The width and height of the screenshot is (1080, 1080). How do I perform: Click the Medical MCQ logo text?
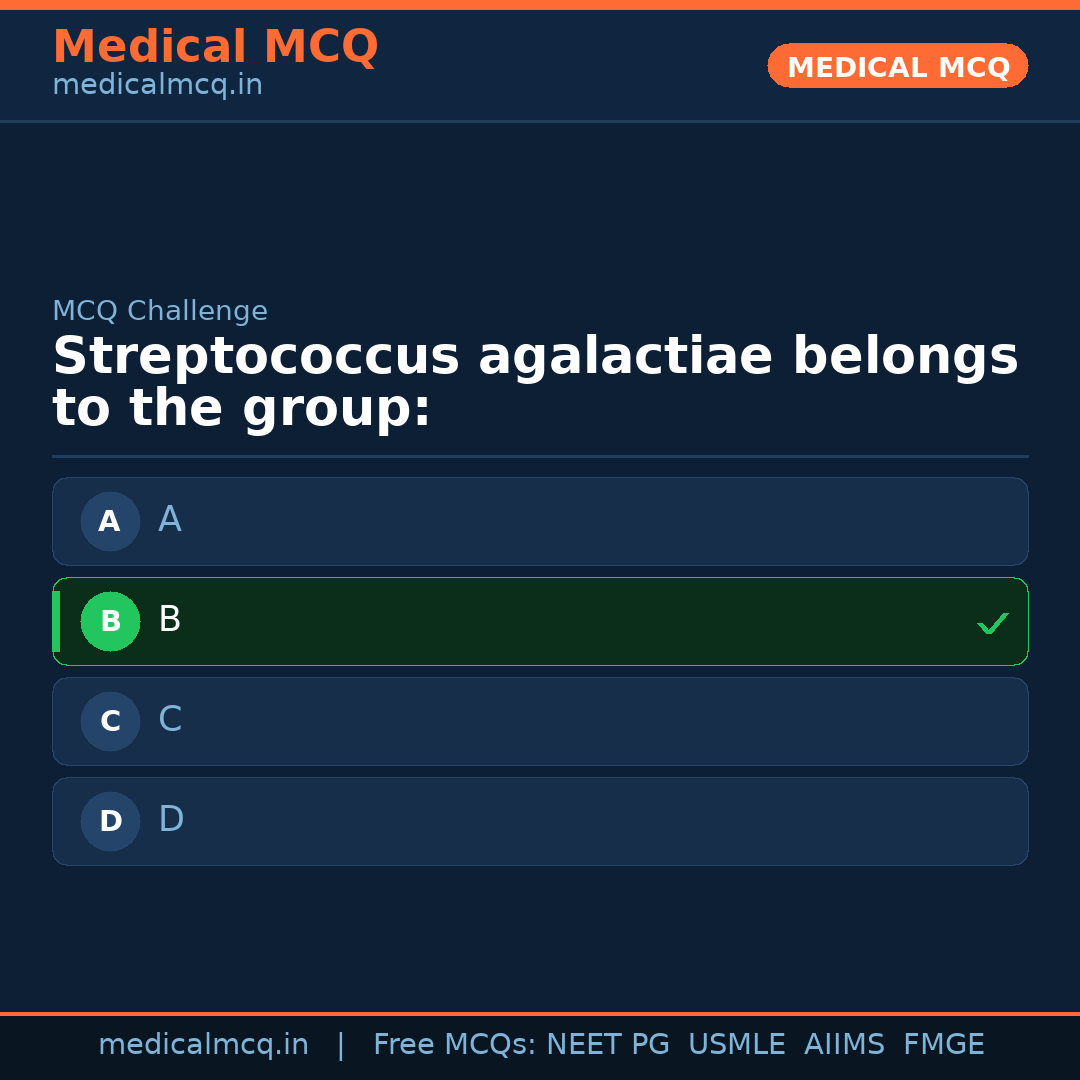(215, 46)
